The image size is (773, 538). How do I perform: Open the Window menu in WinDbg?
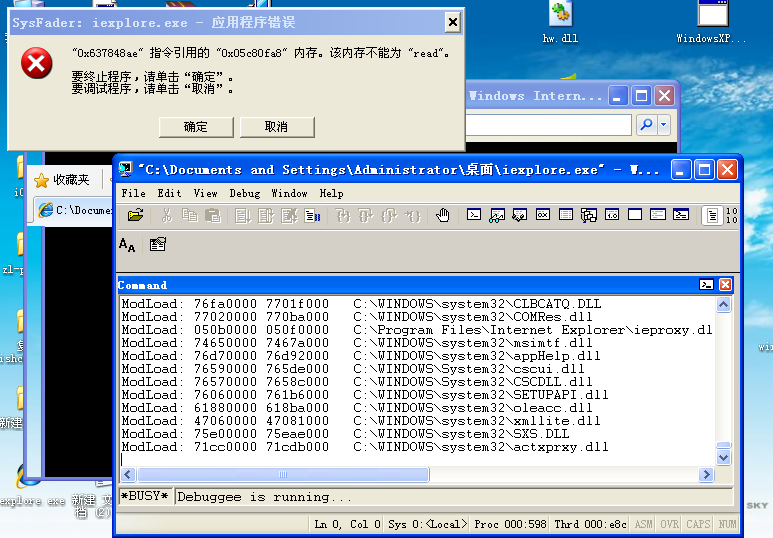[x=289, y=193]
